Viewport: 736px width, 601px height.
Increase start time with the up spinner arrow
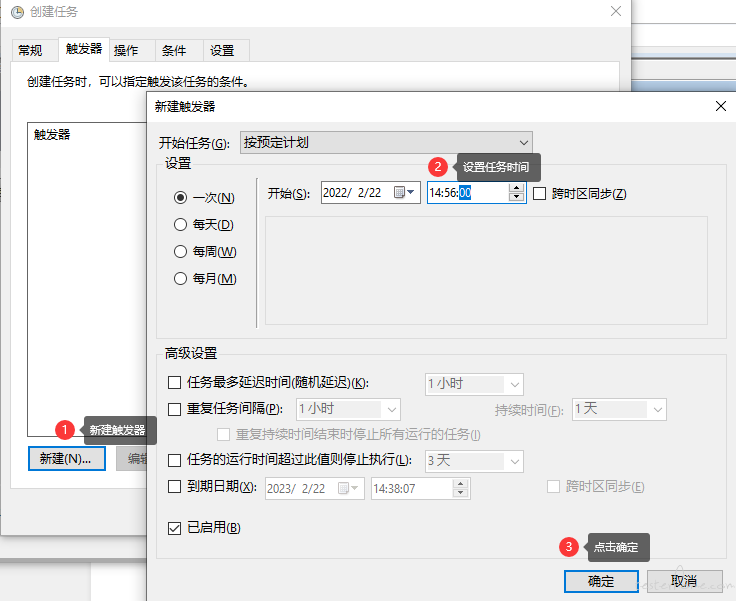516,188
